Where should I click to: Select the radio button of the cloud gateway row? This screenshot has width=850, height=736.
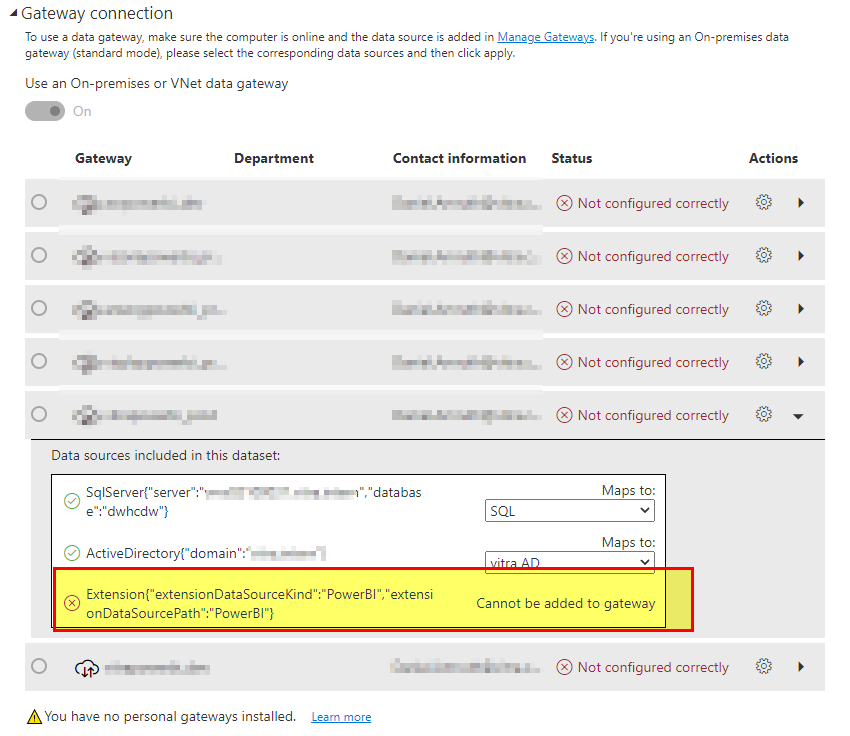39,666
